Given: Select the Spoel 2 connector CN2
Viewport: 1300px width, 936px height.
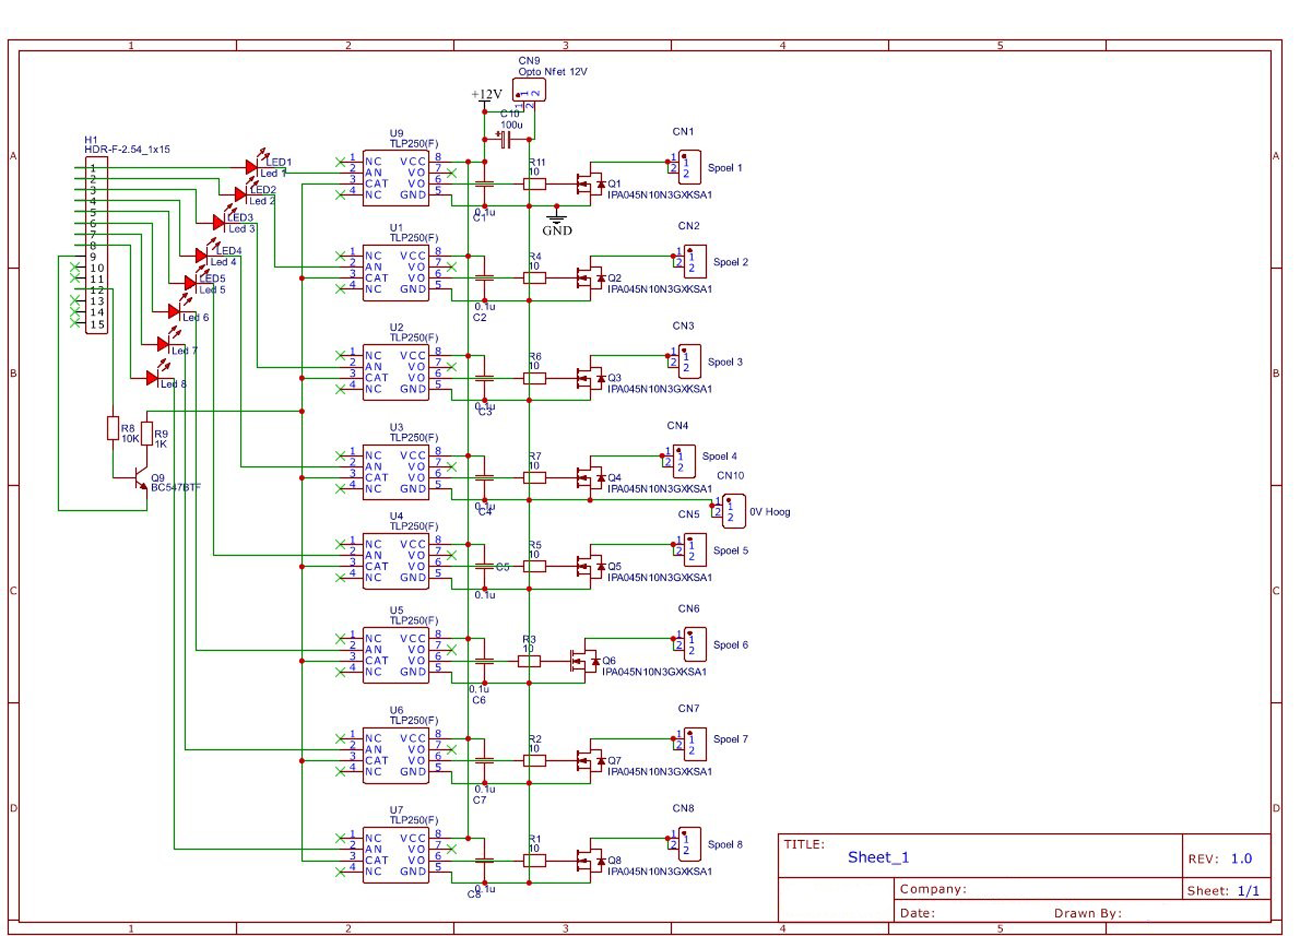Looking at the screenshot, I should tap(694, 261).
